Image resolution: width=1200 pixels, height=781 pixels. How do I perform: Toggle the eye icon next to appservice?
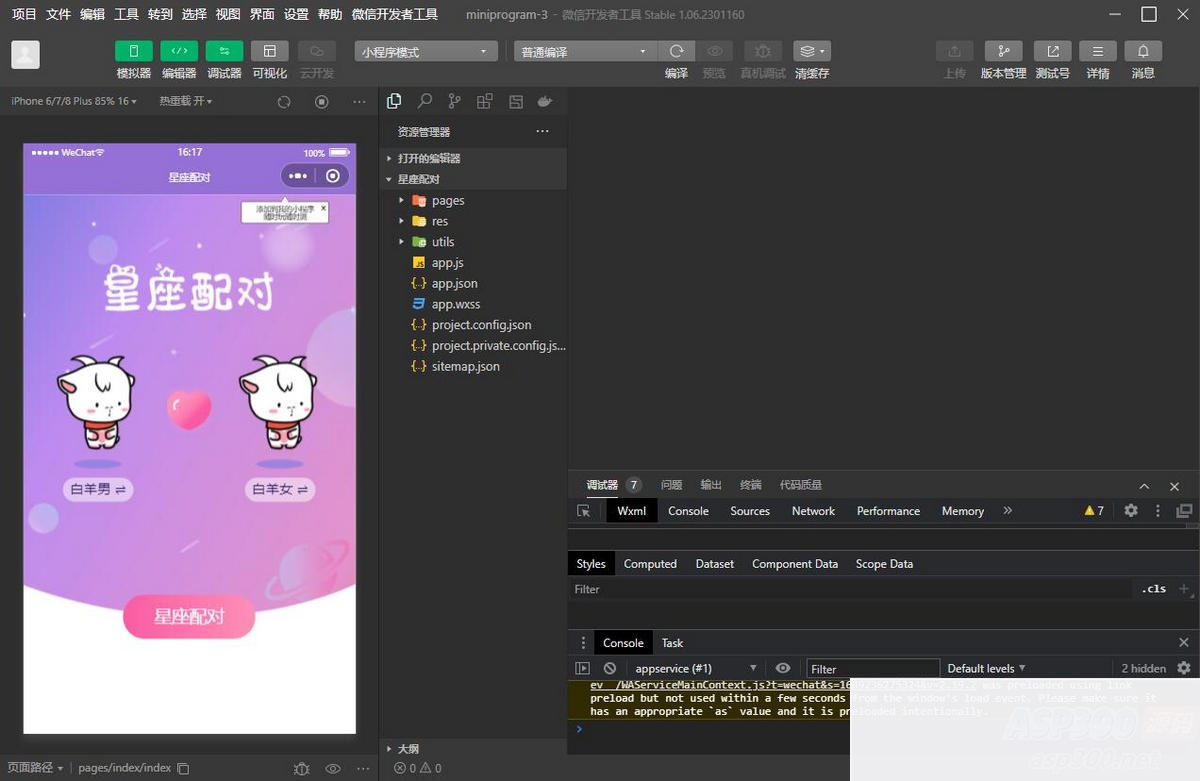tap(783, 668)
